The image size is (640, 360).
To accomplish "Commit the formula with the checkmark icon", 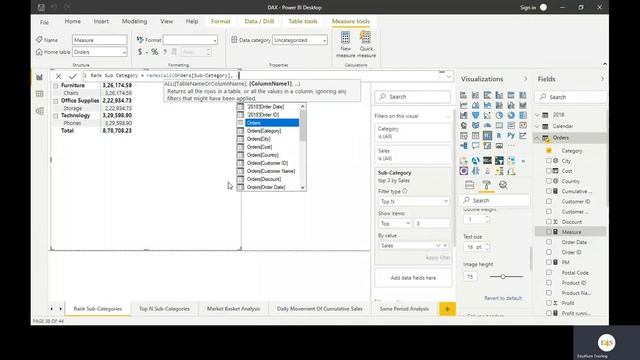I will point(73,76).
